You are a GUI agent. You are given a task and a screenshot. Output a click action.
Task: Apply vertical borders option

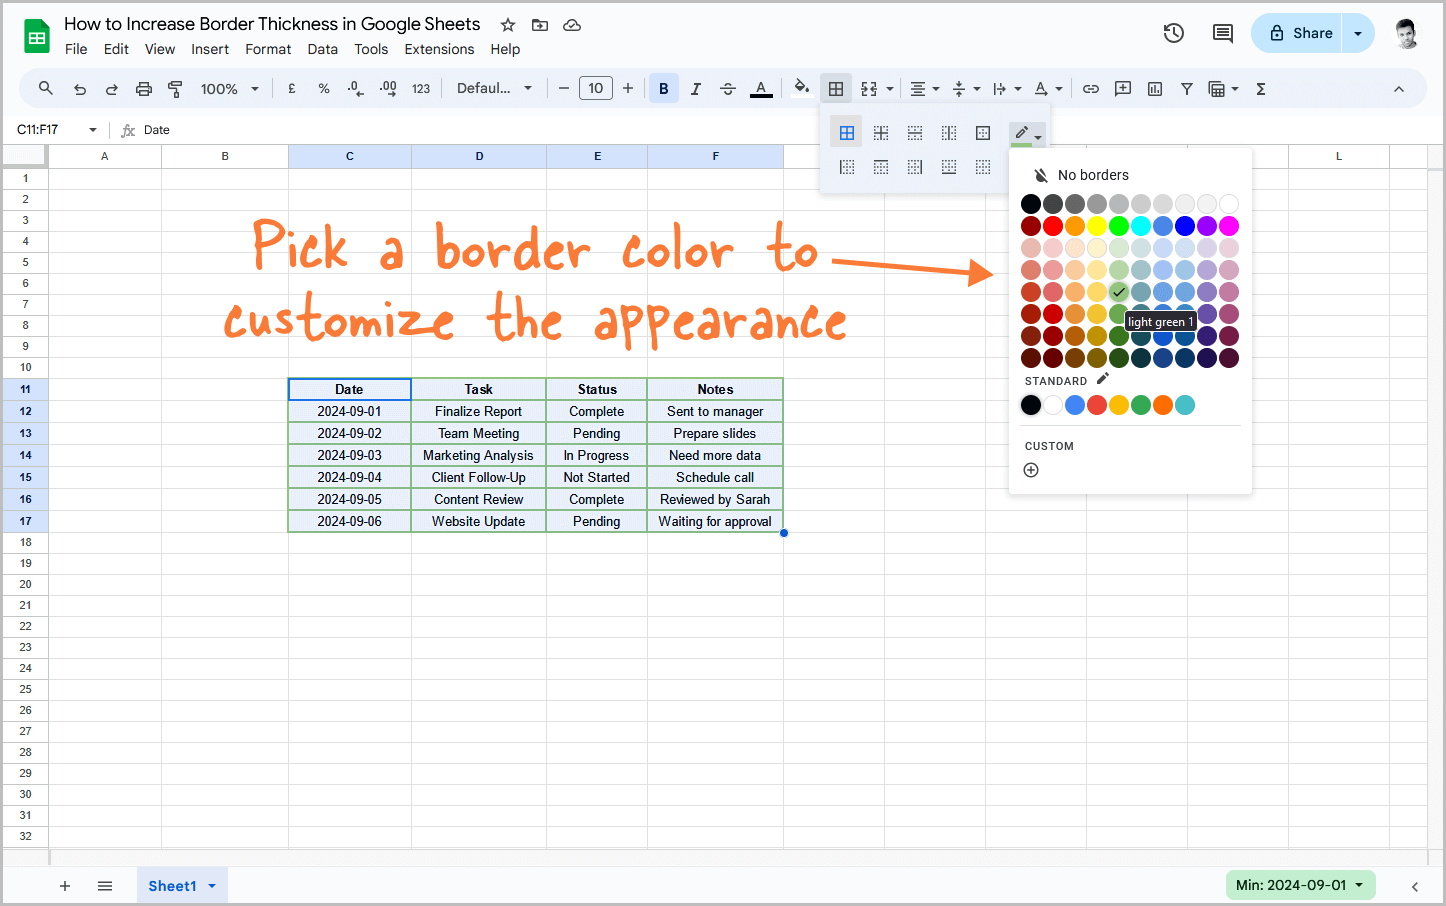pyautogui.click(x=949, y=133)
